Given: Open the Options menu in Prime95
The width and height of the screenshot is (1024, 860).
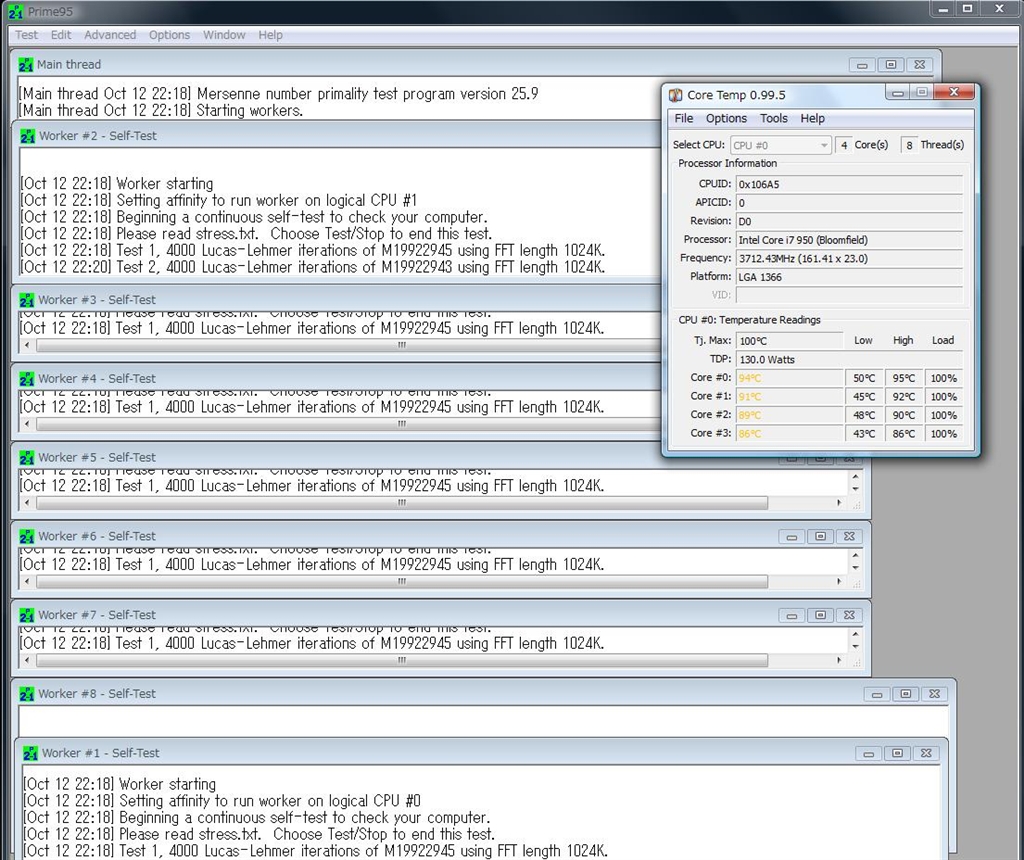Looking at the screenshot, I should [169, 35].
